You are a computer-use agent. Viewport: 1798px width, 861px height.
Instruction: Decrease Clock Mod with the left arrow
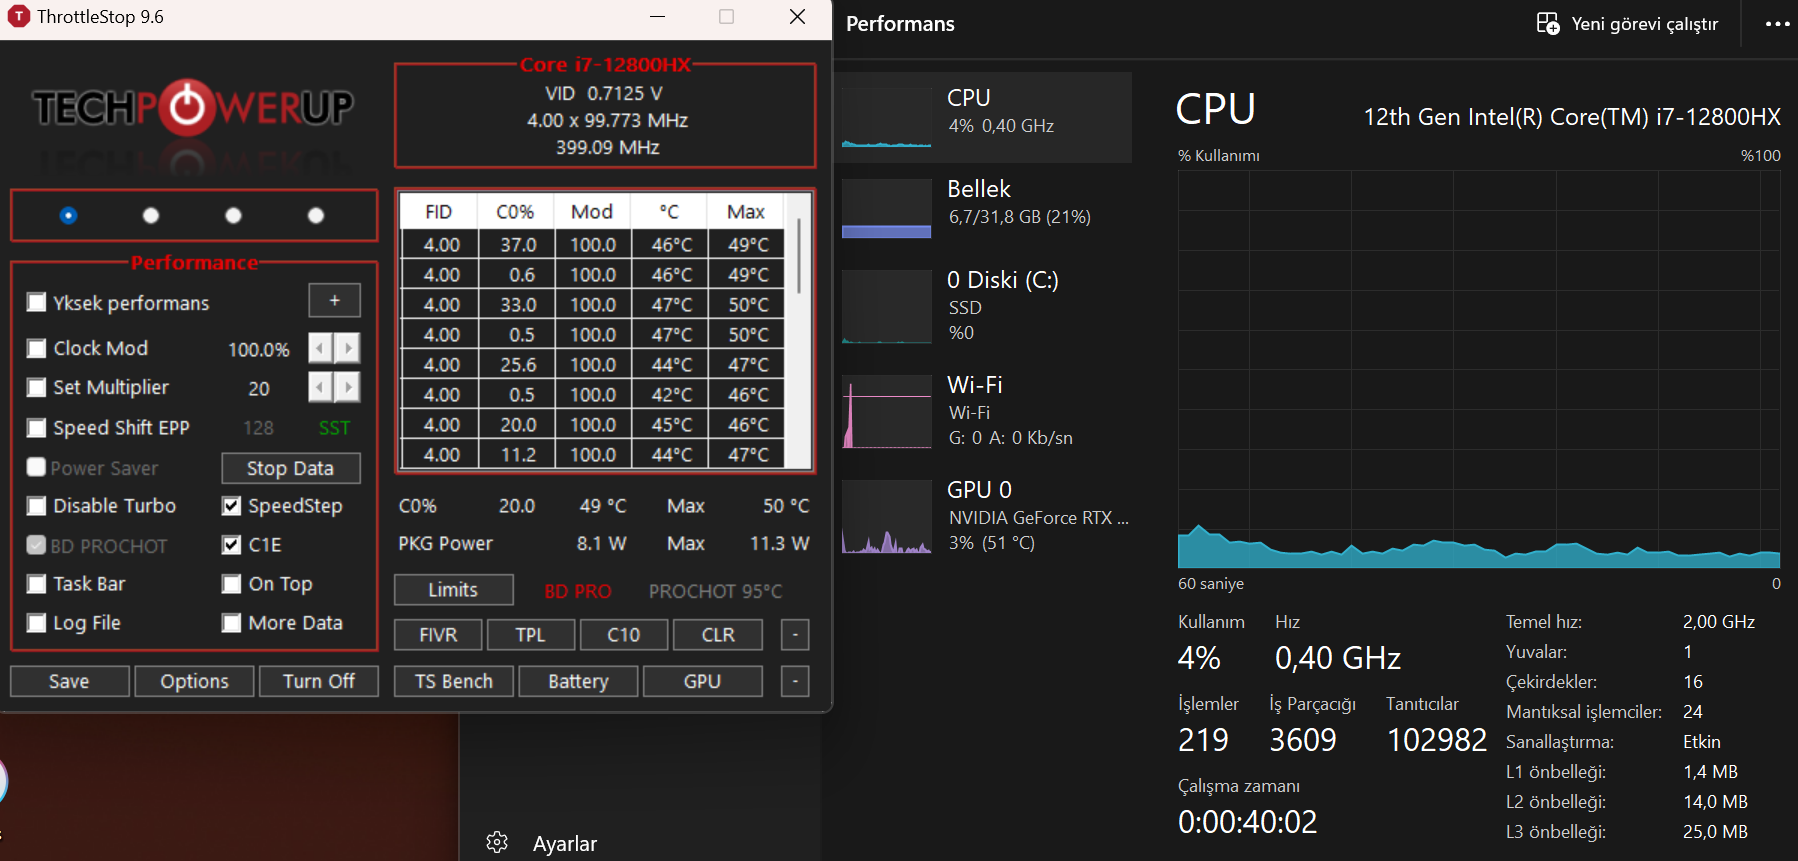click(x=320, y=348)
